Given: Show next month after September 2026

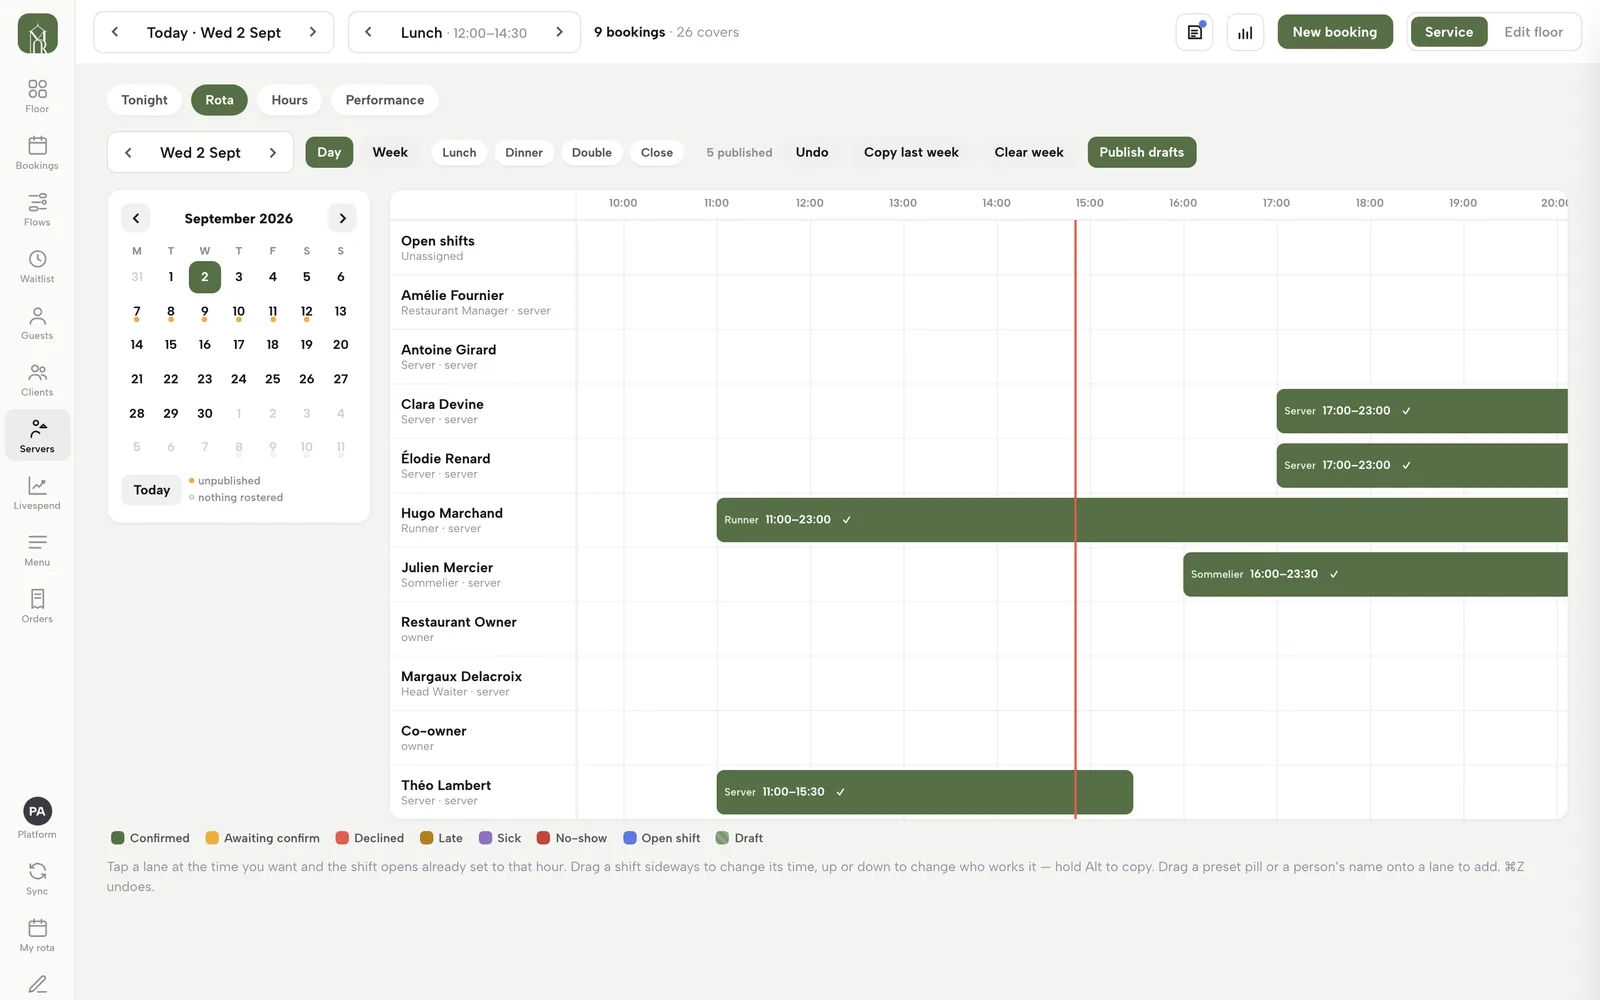Looking at the screenshot, I should point(342,218).
